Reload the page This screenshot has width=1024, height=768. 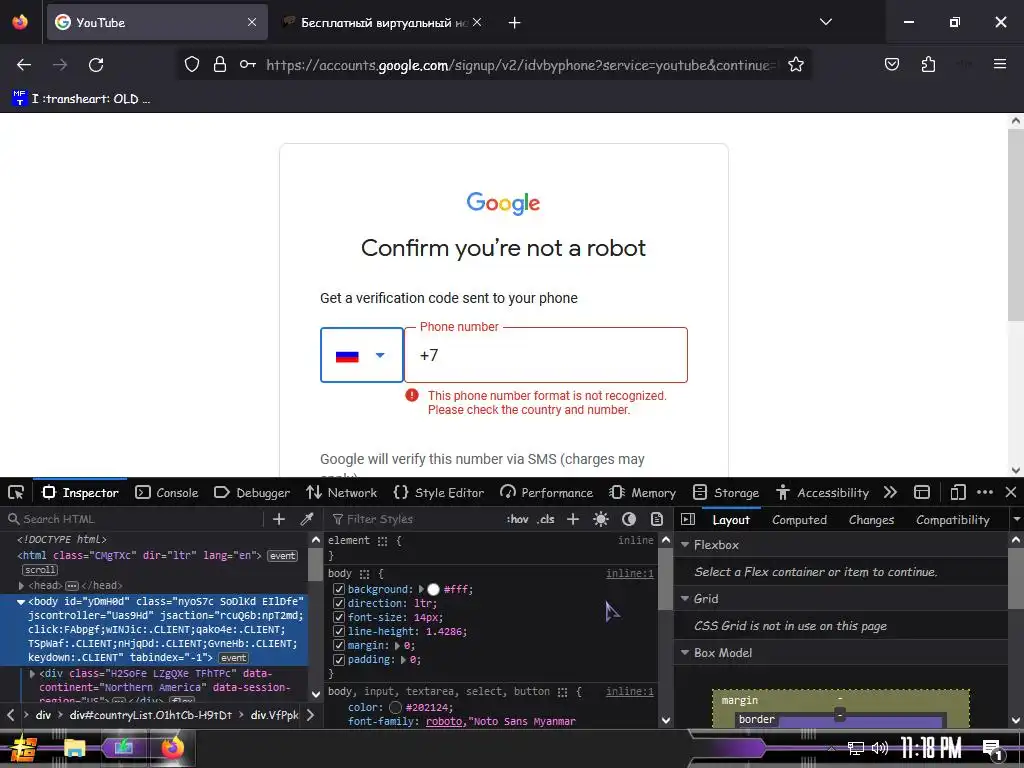pyautogui.click(x=96, y=65)
